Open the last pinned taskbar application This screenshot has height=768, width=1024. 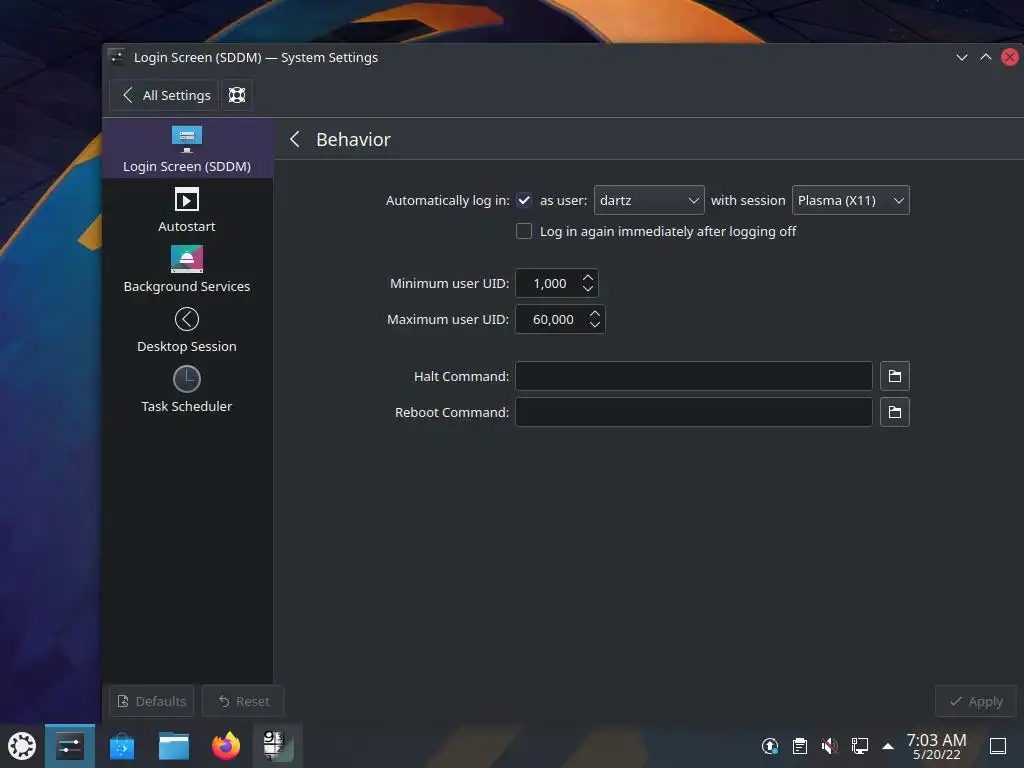(277, 746)
